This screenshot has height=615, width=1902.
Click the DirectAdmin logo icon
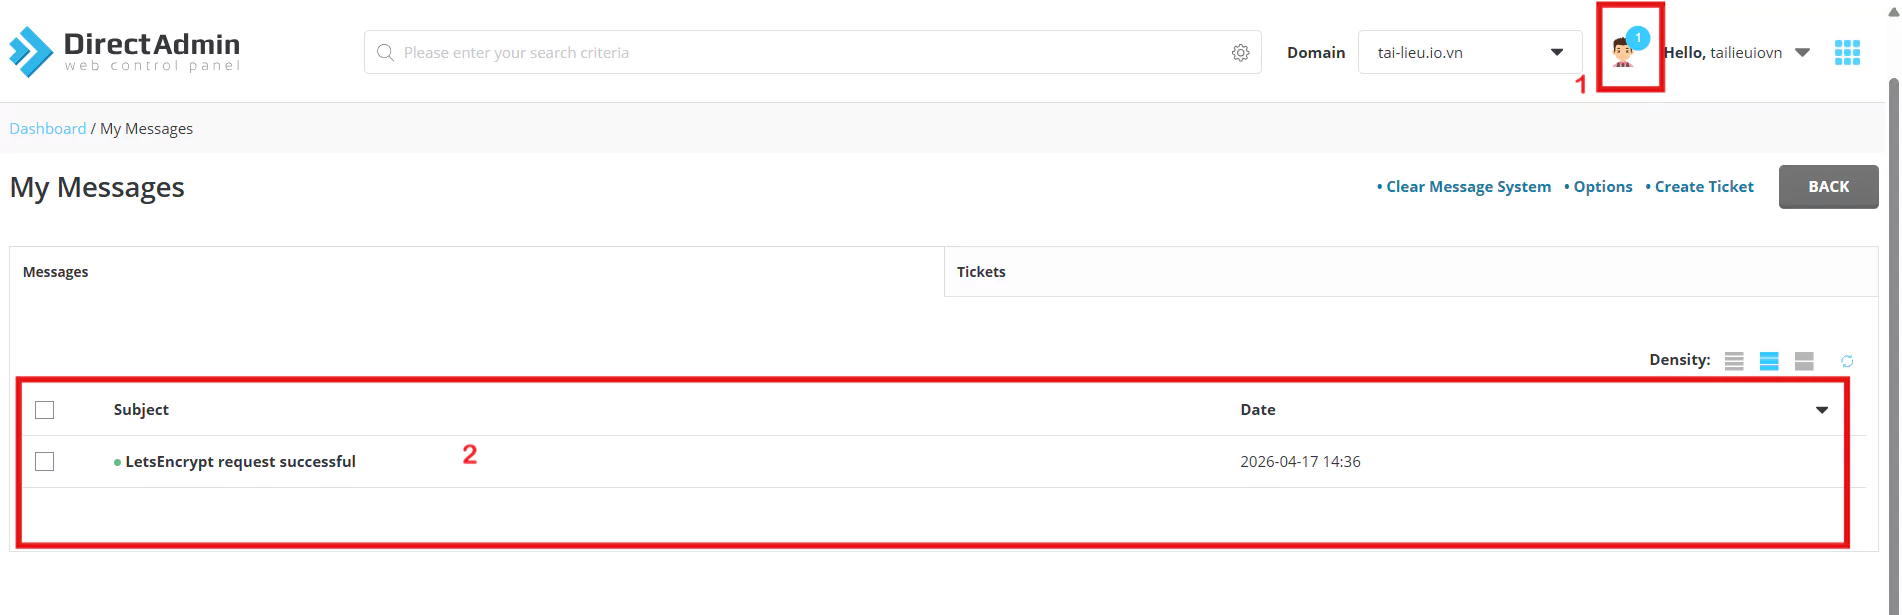coord(31,52)
